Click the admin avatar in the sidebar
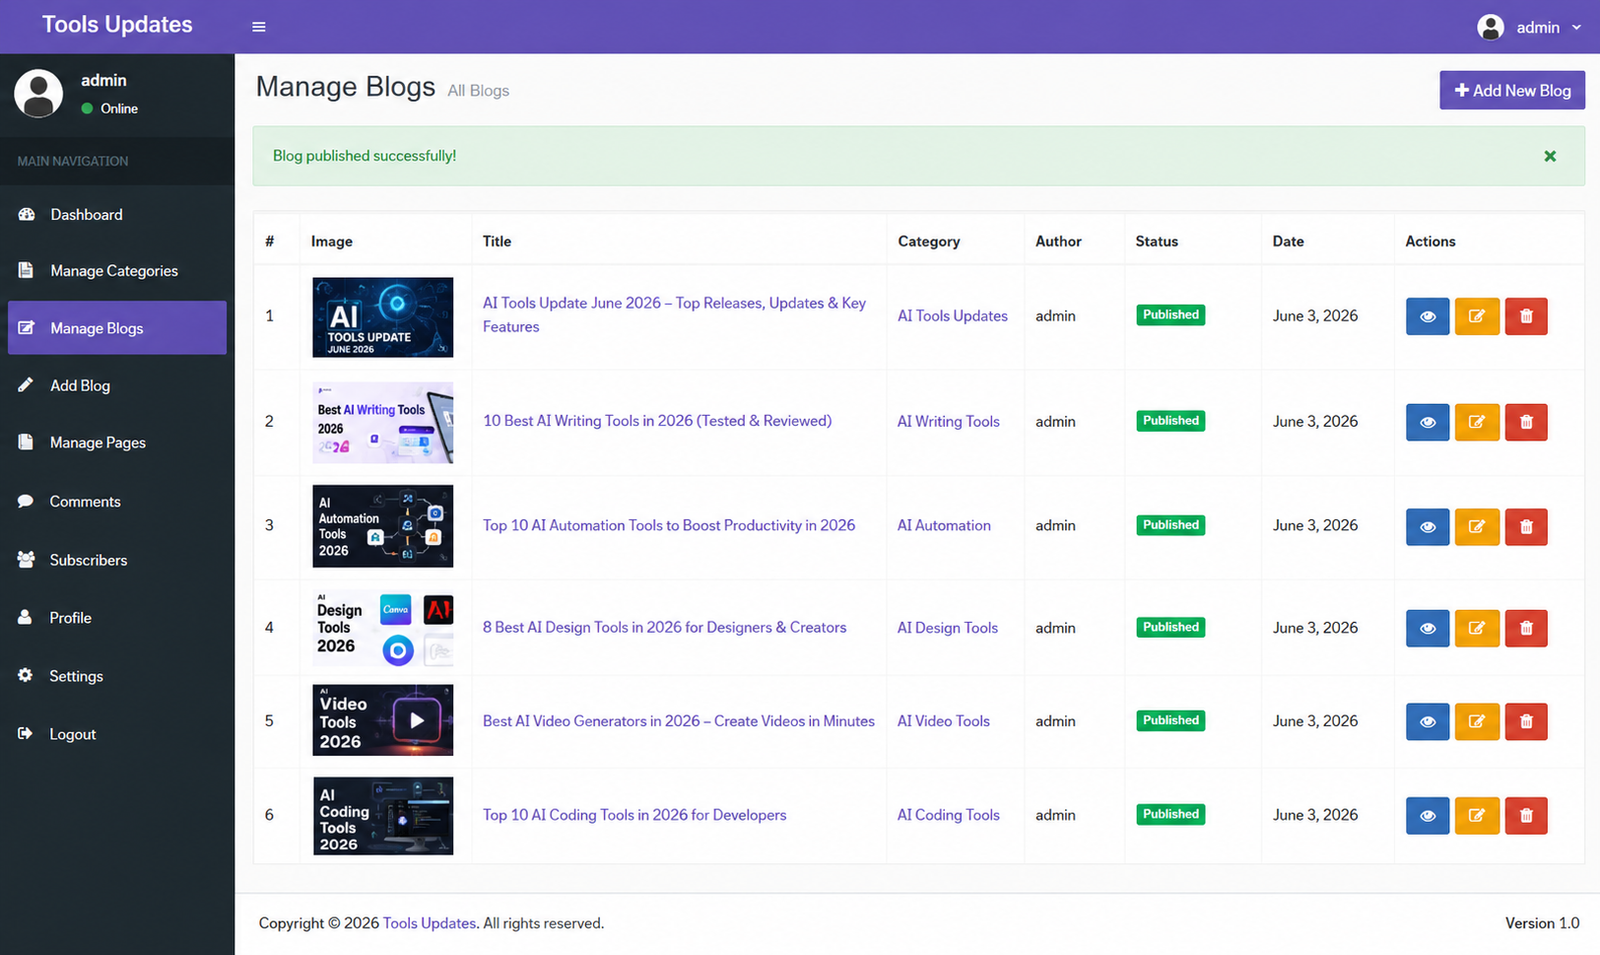The height and width of the screenshot is (955, 1600). (x=38, y=93)
